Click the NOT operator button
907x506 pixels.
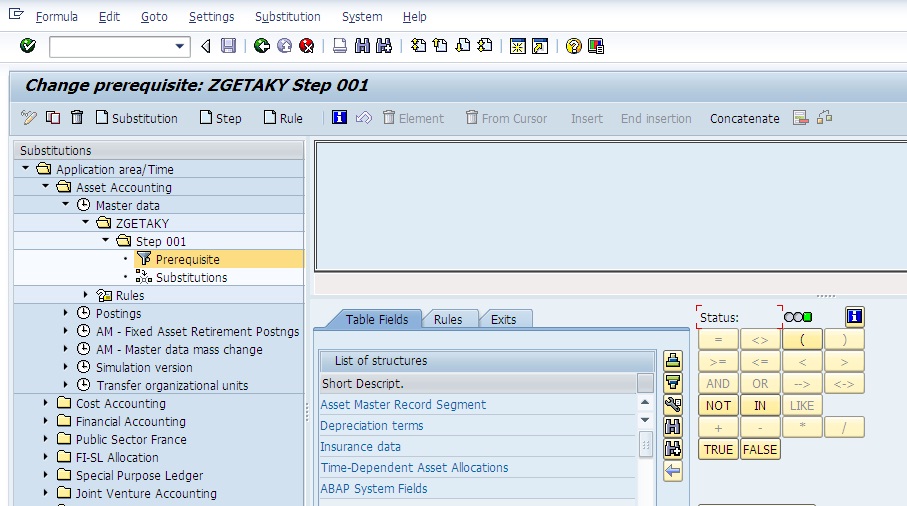718,406
